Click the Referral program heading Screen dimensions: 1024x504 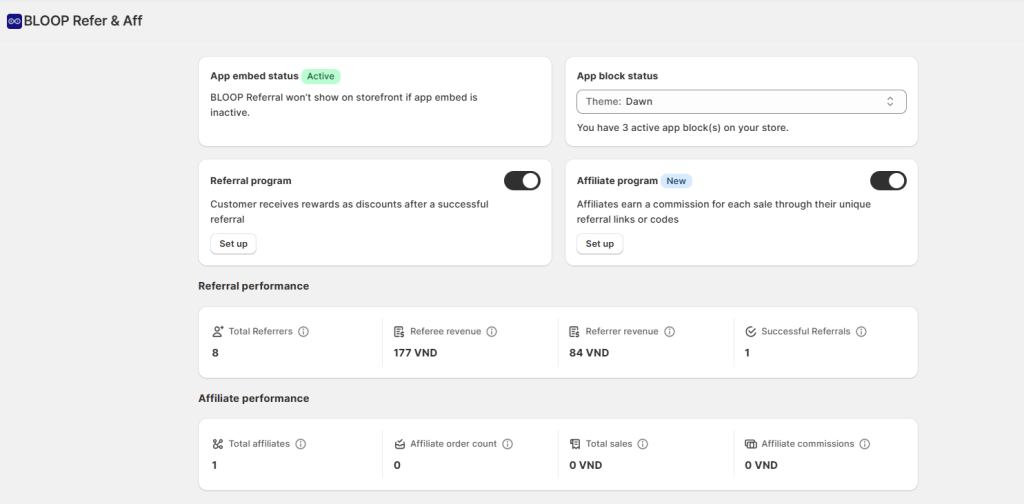[x=251, y=181]
